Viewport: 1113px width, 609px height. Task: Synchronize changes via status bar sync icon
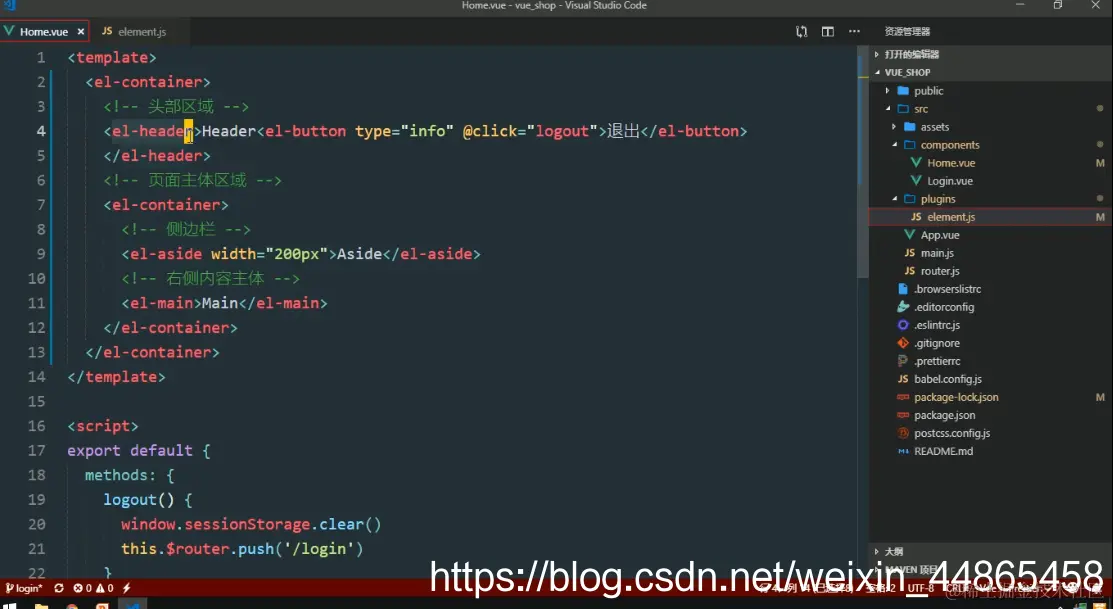click(59, 588)
